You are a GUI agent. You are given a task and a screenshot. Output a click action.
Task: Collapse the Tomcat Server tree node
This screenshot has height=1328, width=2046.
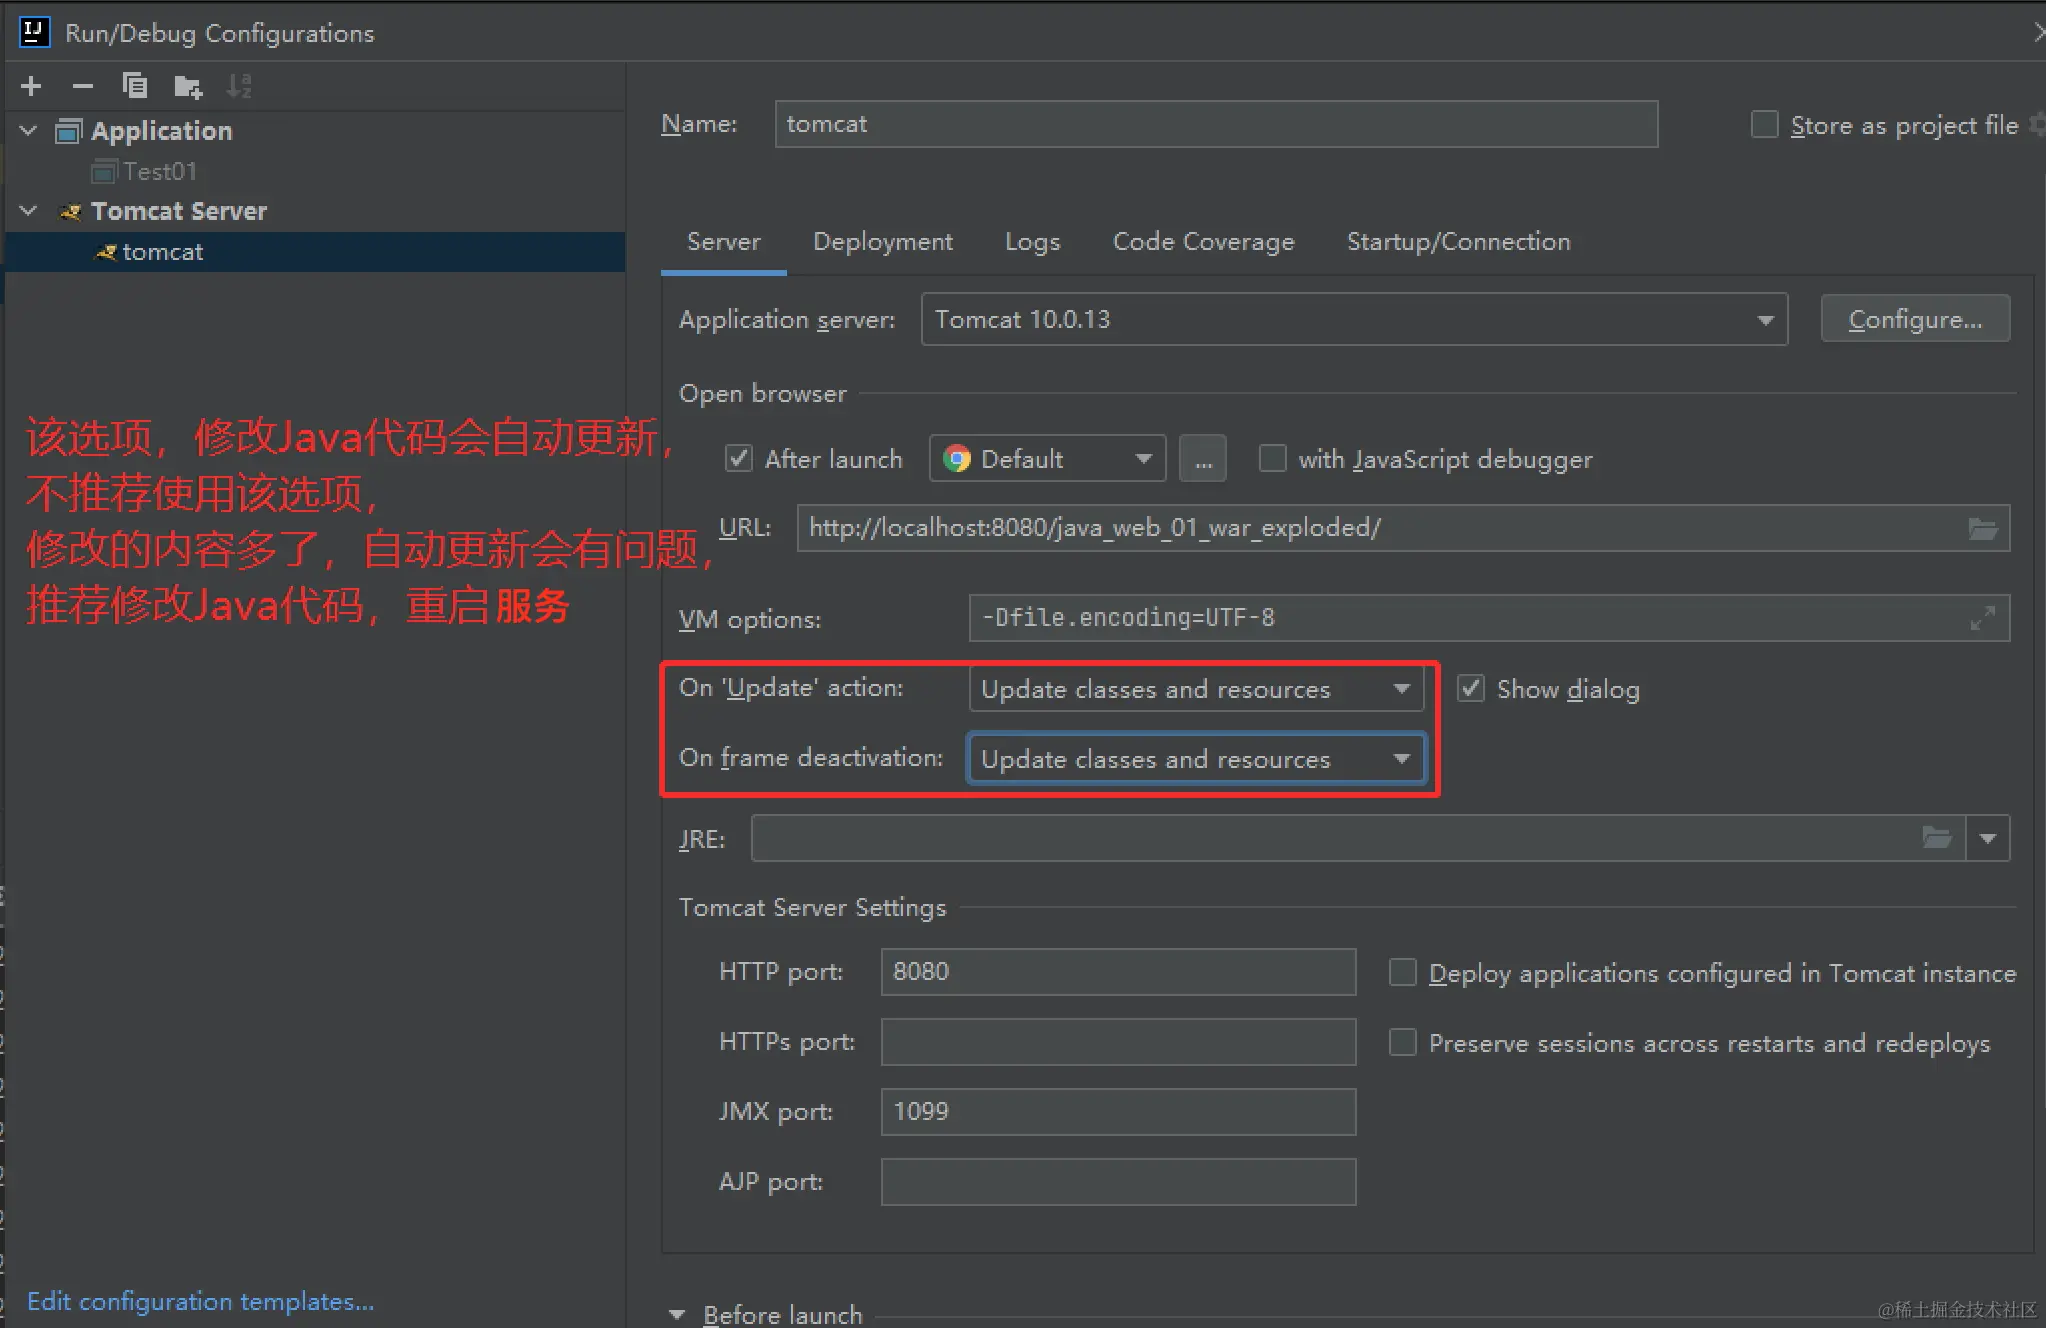point(29,211)
